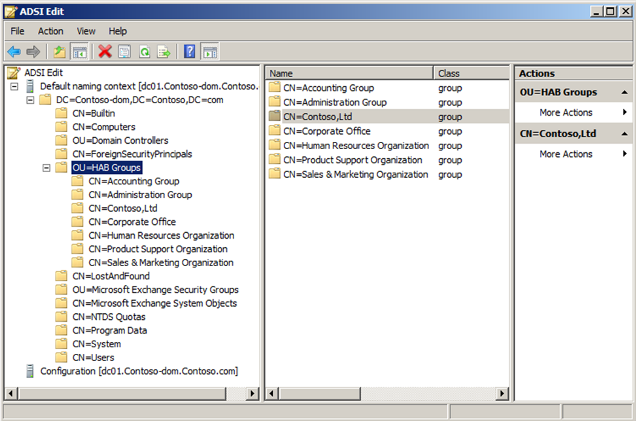Select CN=Computers in the tree
Viewport: 636px width, 421px height.
pyautogui.click(x=104, y=127)
